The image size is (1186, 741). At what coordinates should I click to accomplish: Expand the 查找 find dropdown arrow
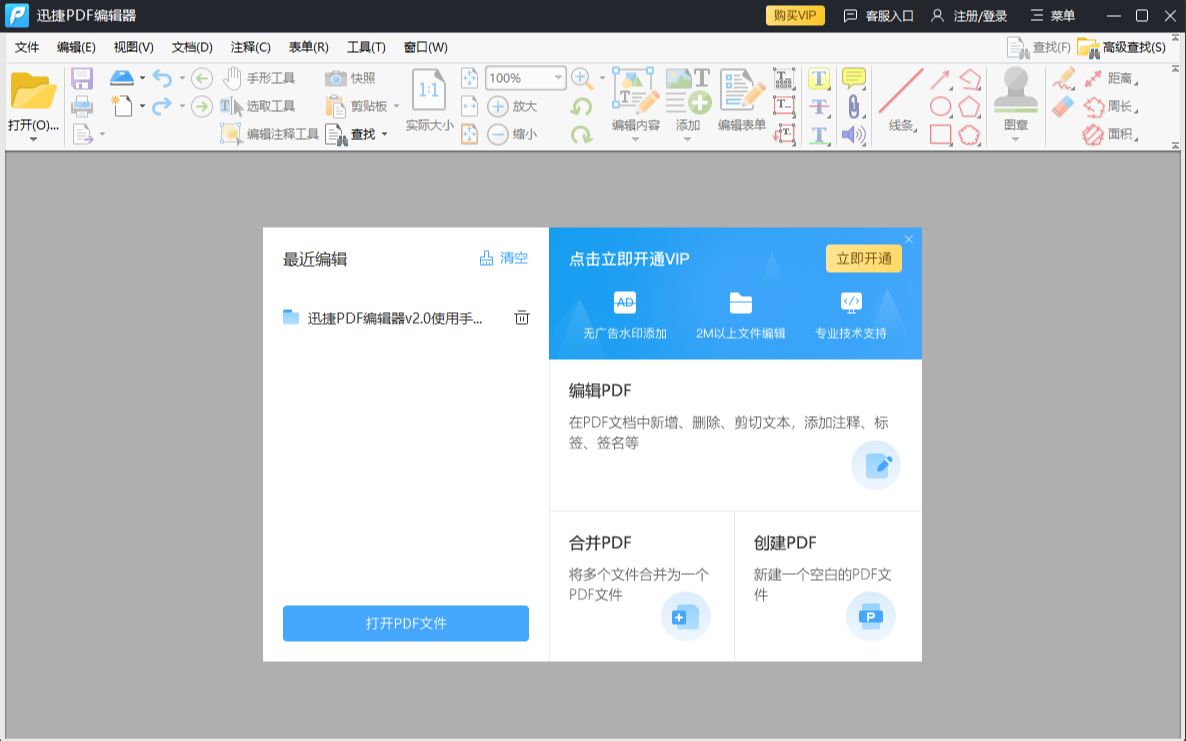pyautogui.click(x=384, y=134)
